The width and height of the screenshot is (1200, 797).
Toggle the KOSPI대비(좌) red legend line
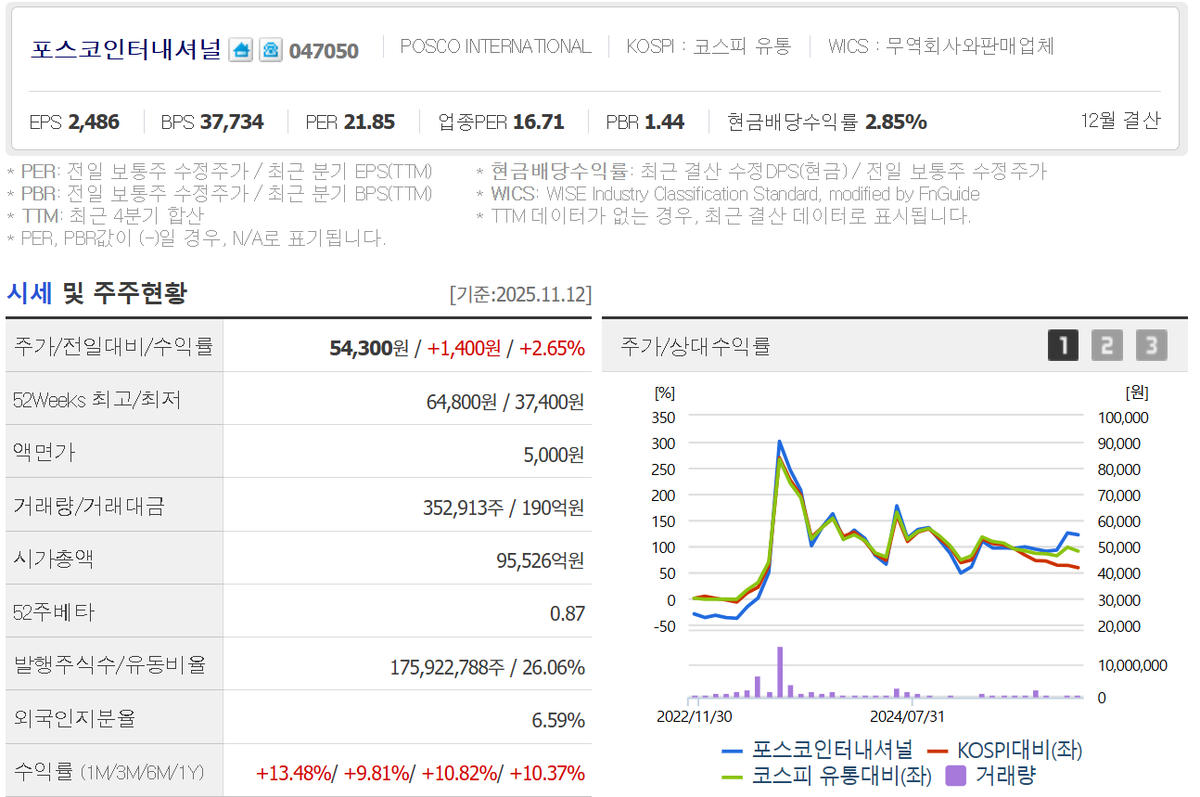pyautogui.click(x=1005, y=749)
